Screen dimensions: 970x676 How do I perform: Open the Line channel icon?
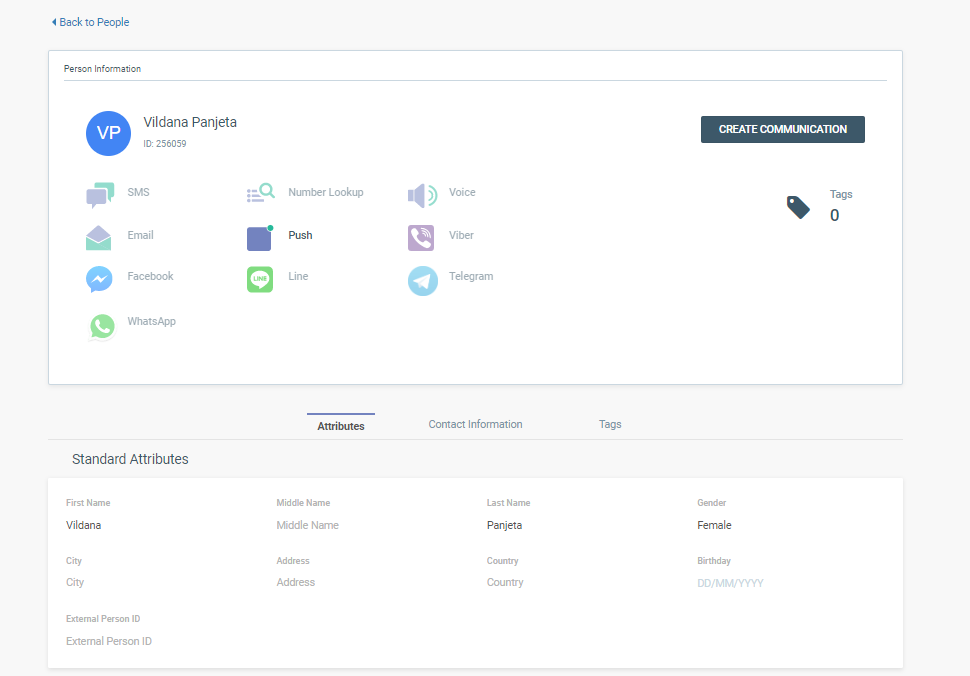pyautogui.click(x=260, y=279)
